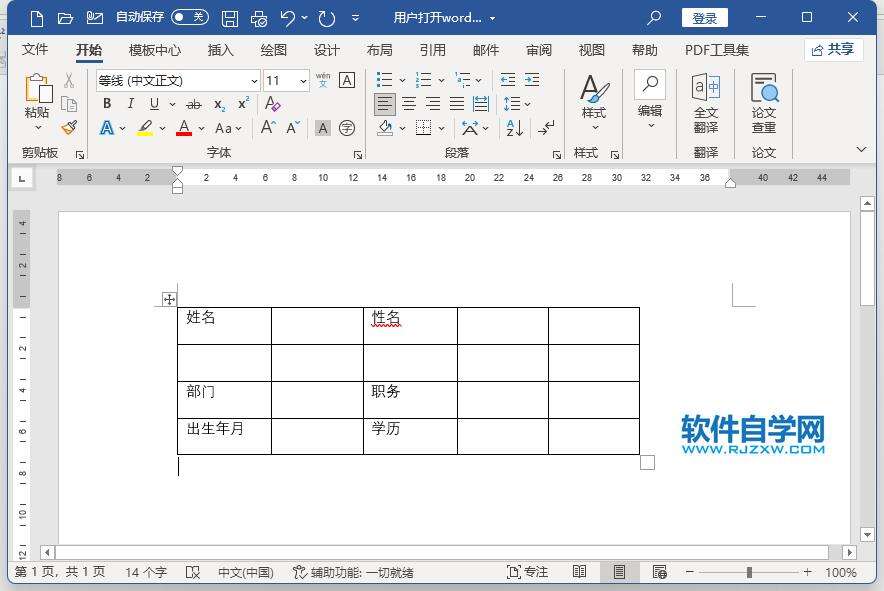Click Clear All Formatting eraser icon
This screenshot has height=591, width=884.
pos(272,104)
